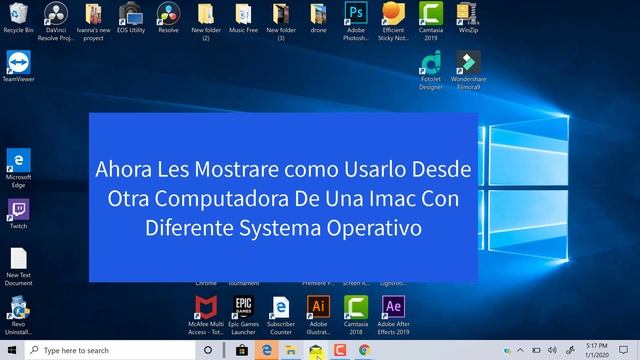Open the pen and link tray icon
Image resolution: width=640 pixels, height=360 pixels.
[570, 350]
